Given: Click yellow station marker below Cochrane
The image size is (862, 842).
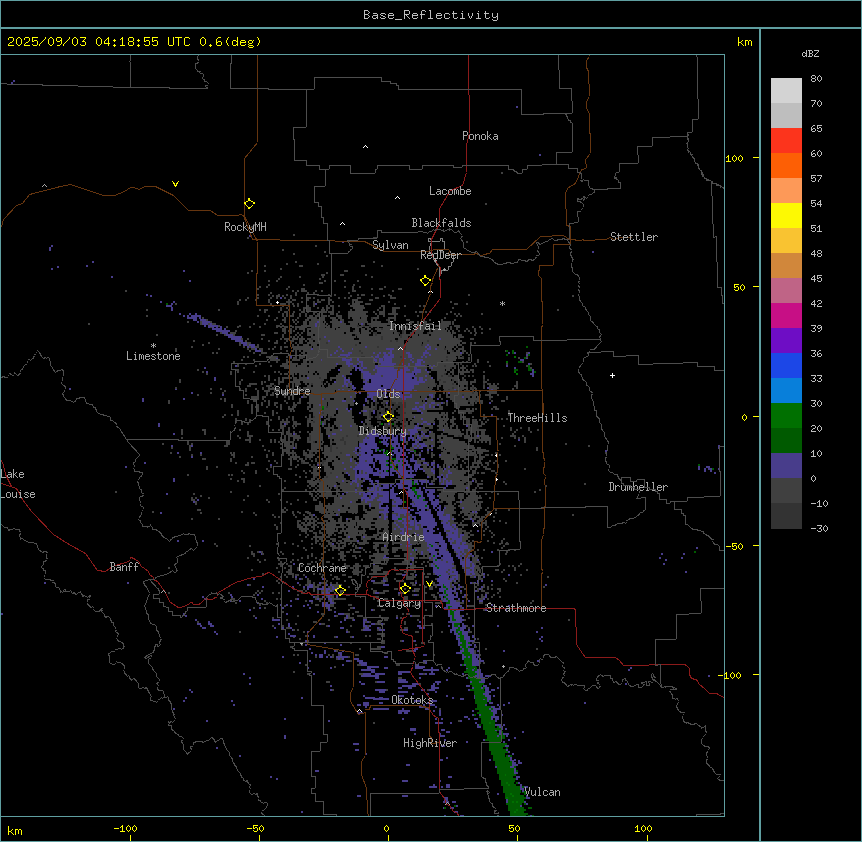Looking at the screenshot, I should [340, 591].
